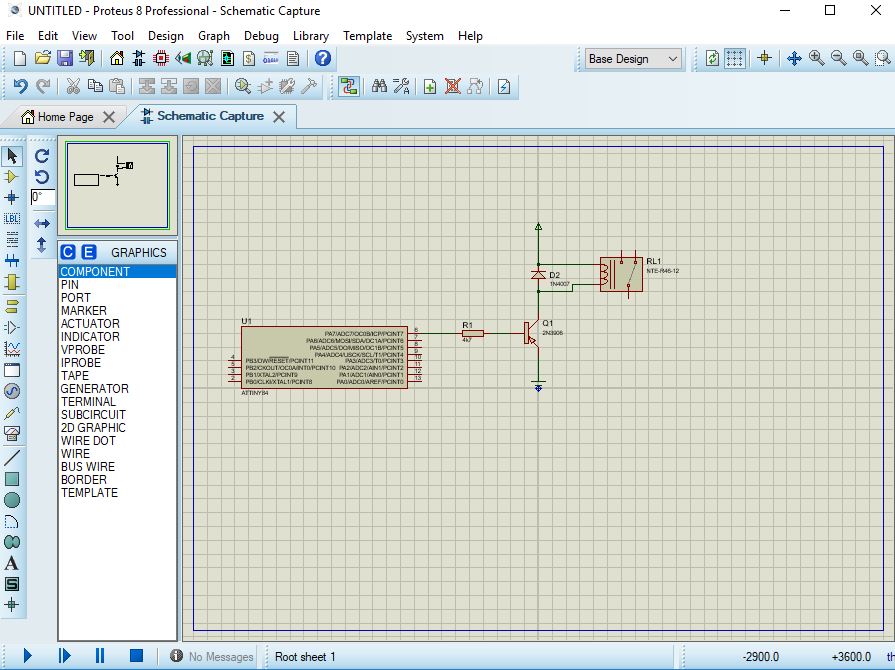The image size is (895, 670).
Task: Toggle the grid display button
Action: pos(735,59)
